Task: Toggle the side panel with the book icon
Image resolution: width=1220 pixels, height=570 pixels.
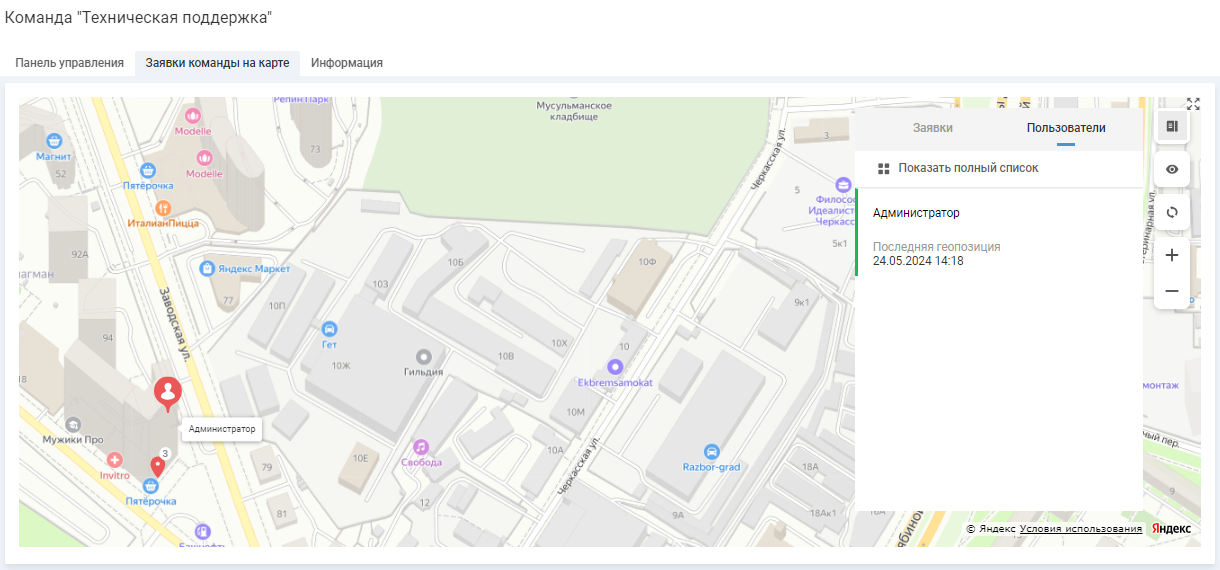Action: pyautogui.click(x=1172, y=126)
